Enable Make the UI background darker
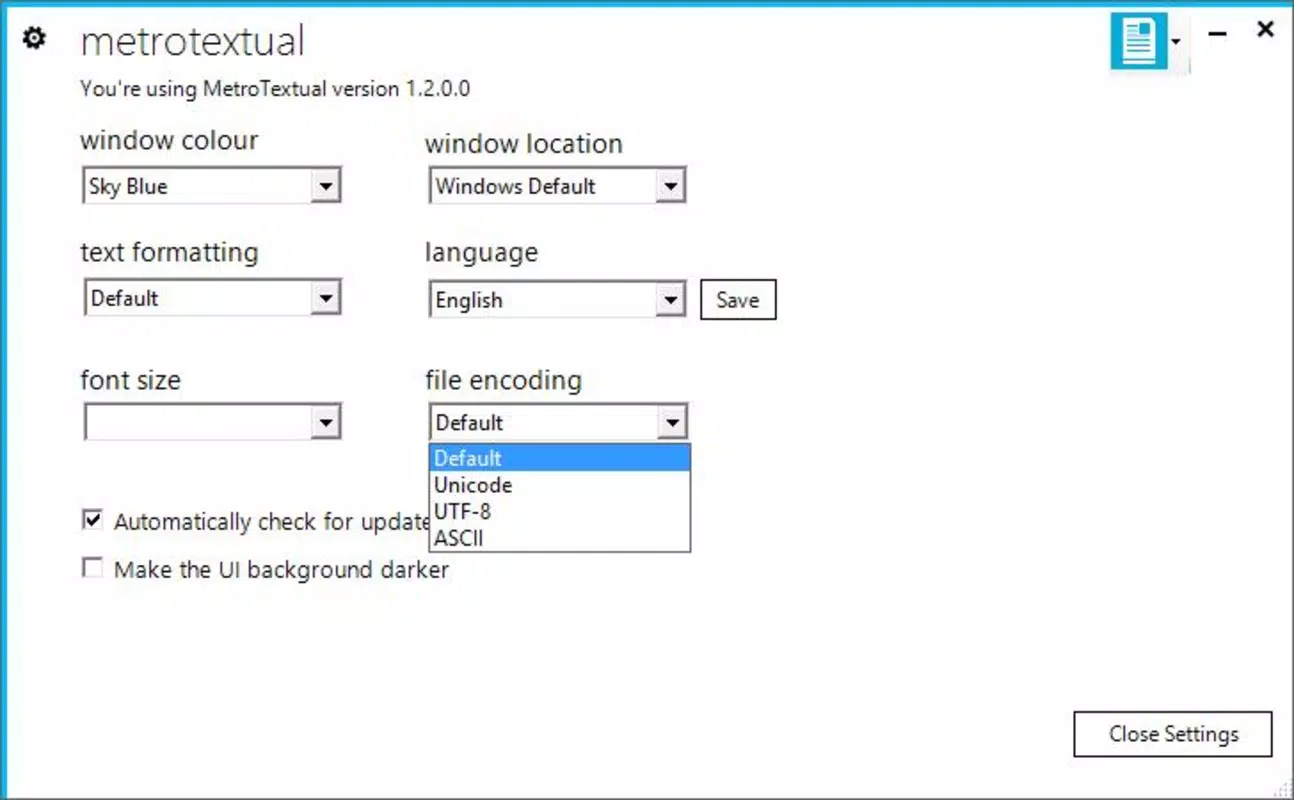 pyautogui.click(x=93, y=569)
